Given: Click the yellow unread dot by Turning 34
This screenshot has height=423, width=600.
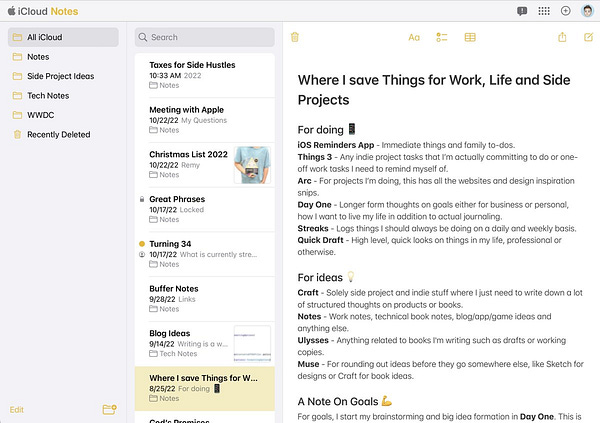Looking at the screenshot, I should point(142,243).
